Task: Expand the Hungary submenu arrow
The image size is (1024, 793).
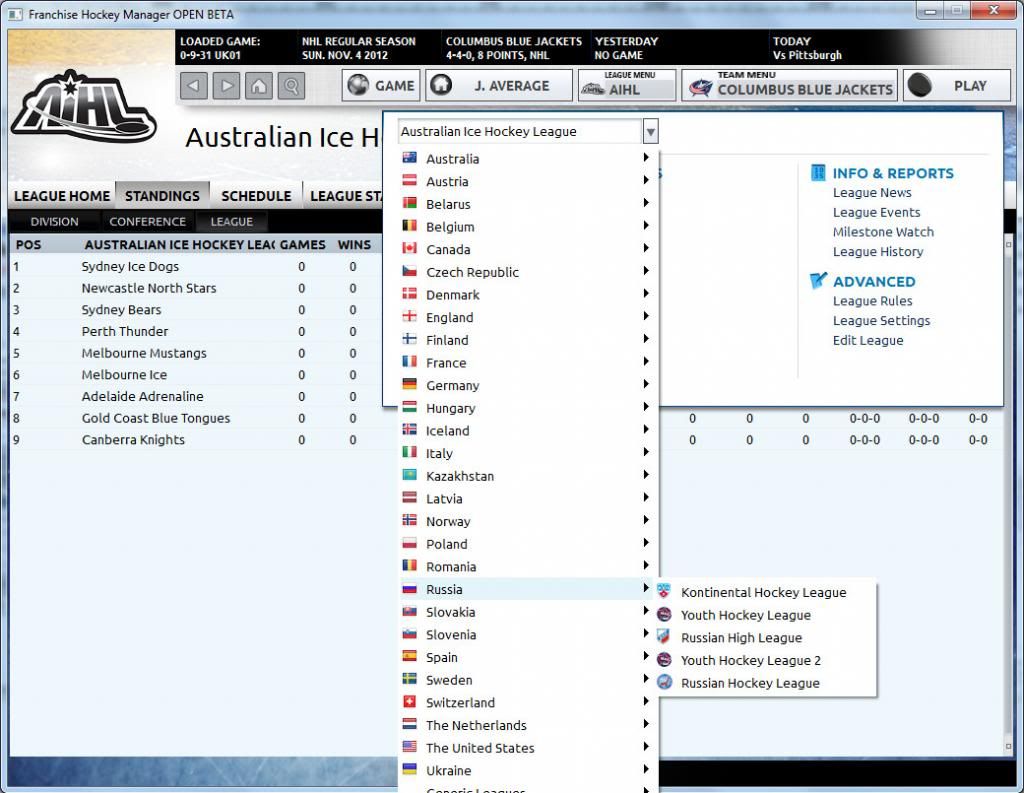Action: (x=645, y=407)
